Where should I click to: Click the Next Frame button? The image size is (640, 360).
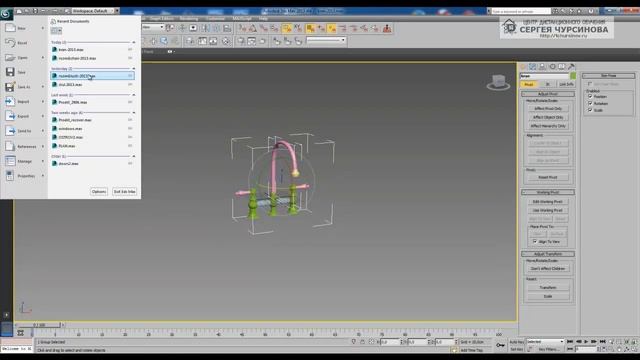594,341
